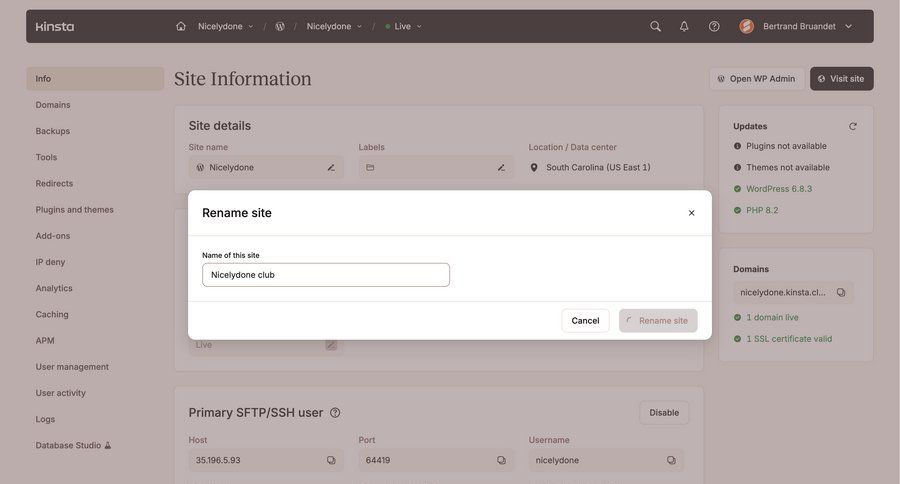Click the Rename site button
900x484 pixels.
[x=658, y=320]
